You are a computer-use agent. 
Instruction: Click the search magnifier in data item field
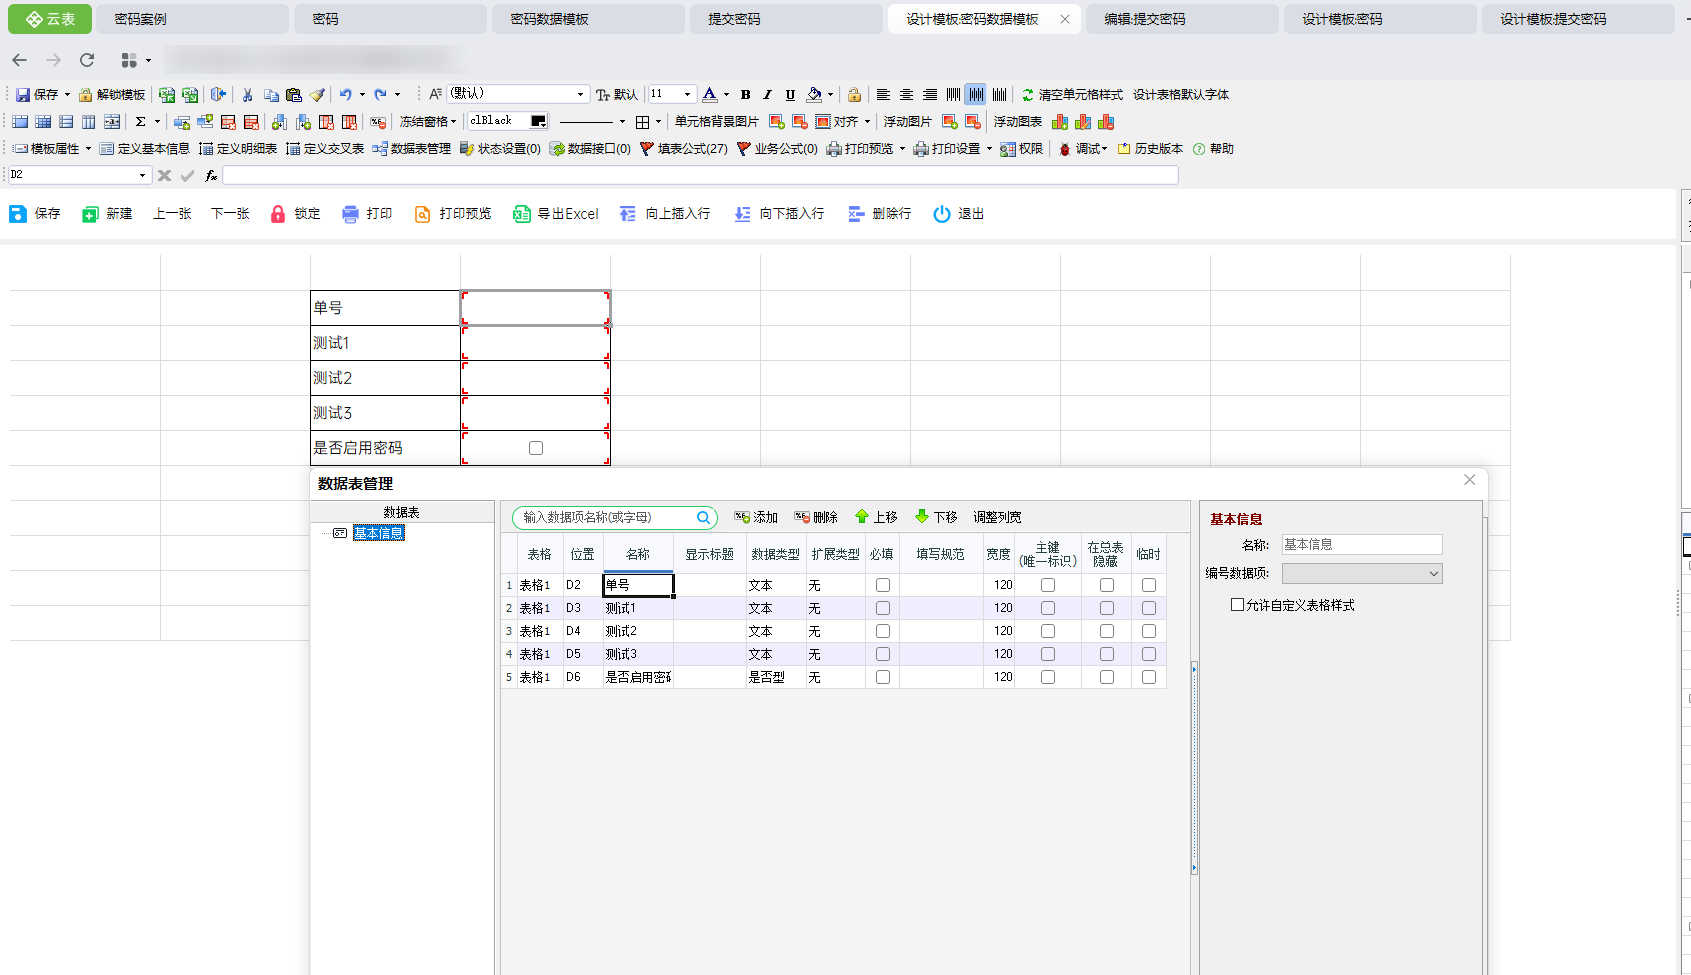703,518
